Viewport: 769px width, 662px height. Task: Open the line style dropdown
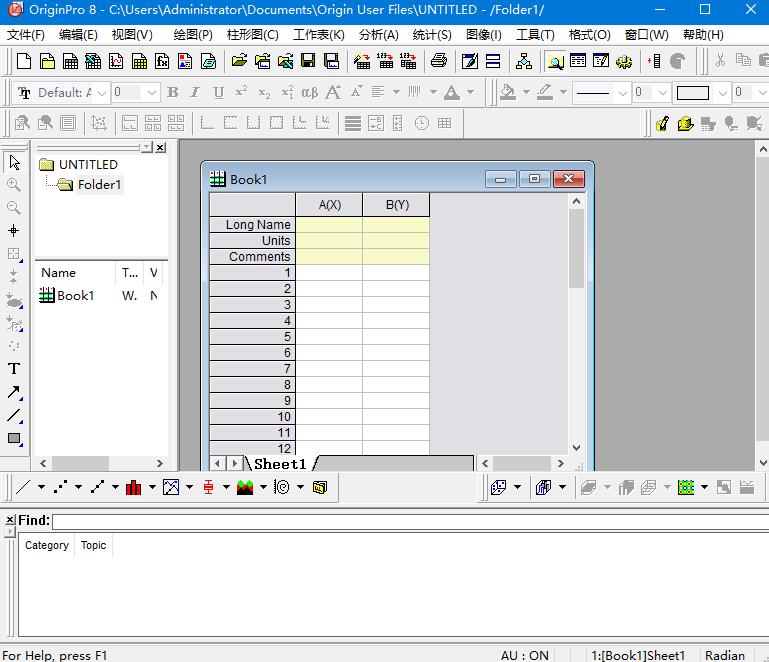point(623,93)
